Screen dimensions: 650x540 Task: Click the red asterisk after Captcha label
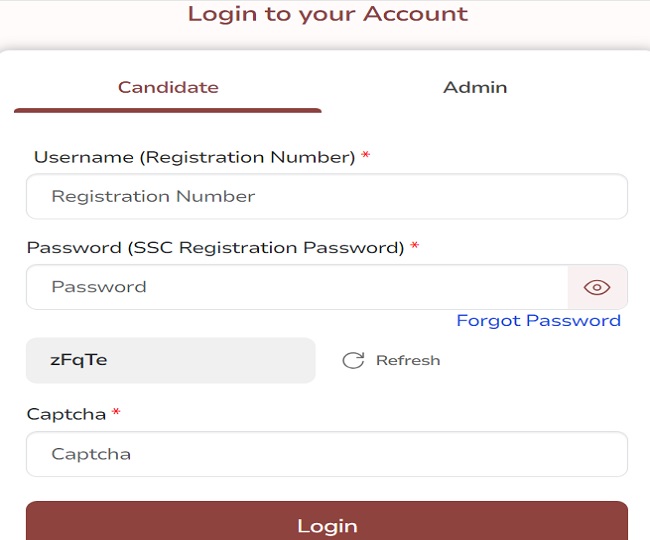(x=116, y=413)
